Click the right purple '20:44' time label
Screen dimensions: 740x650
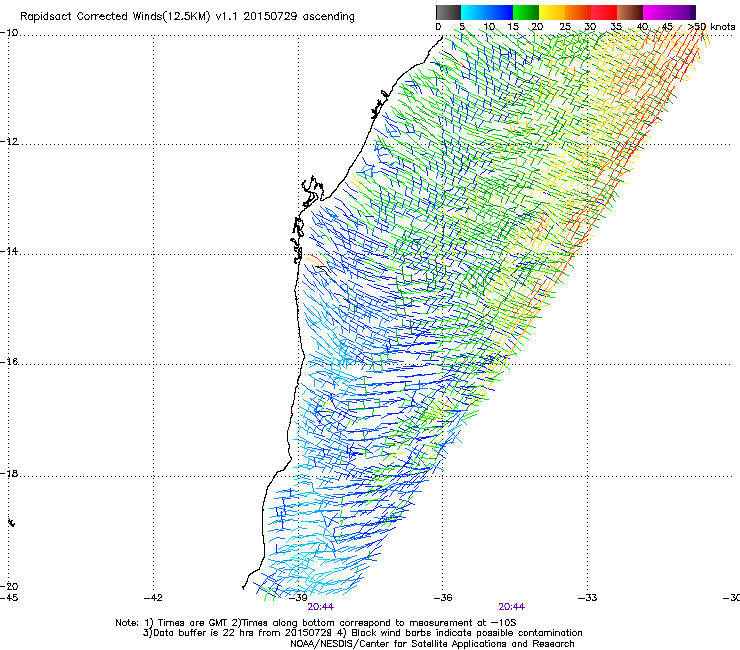coord(512,607)
